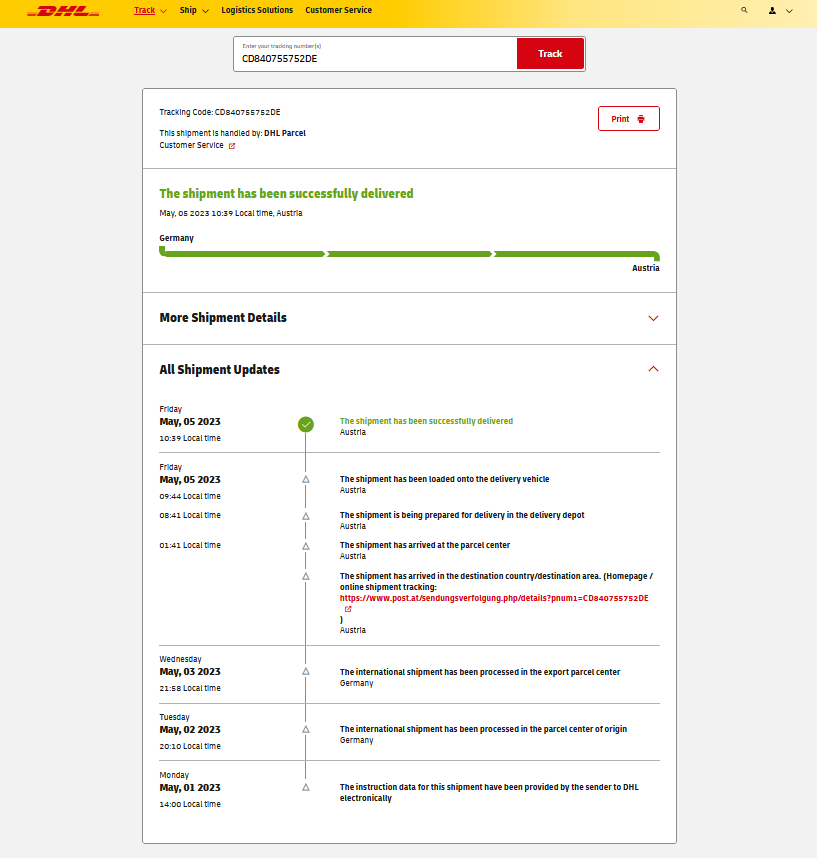Image resolution: width=817 pixels, height=858 pixels.
Task: Click the green delivered checkmark icon
Action: coord(306,424)
